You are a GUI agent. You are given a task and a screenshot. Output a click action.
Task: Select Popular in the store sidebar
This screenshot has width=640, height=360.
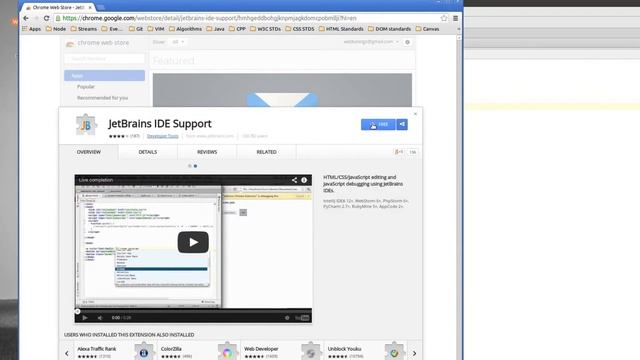pos(86,87)
